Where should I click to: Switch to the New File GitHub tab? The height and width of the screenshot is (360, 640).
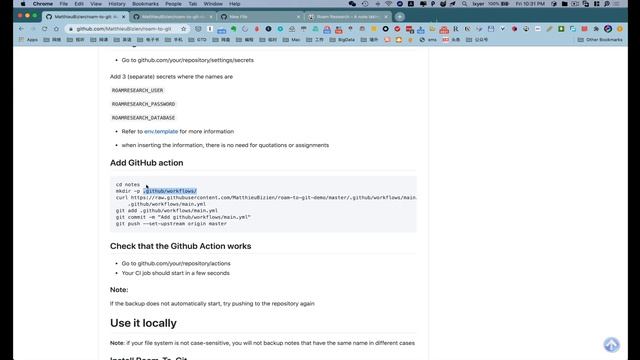(259, 17)
